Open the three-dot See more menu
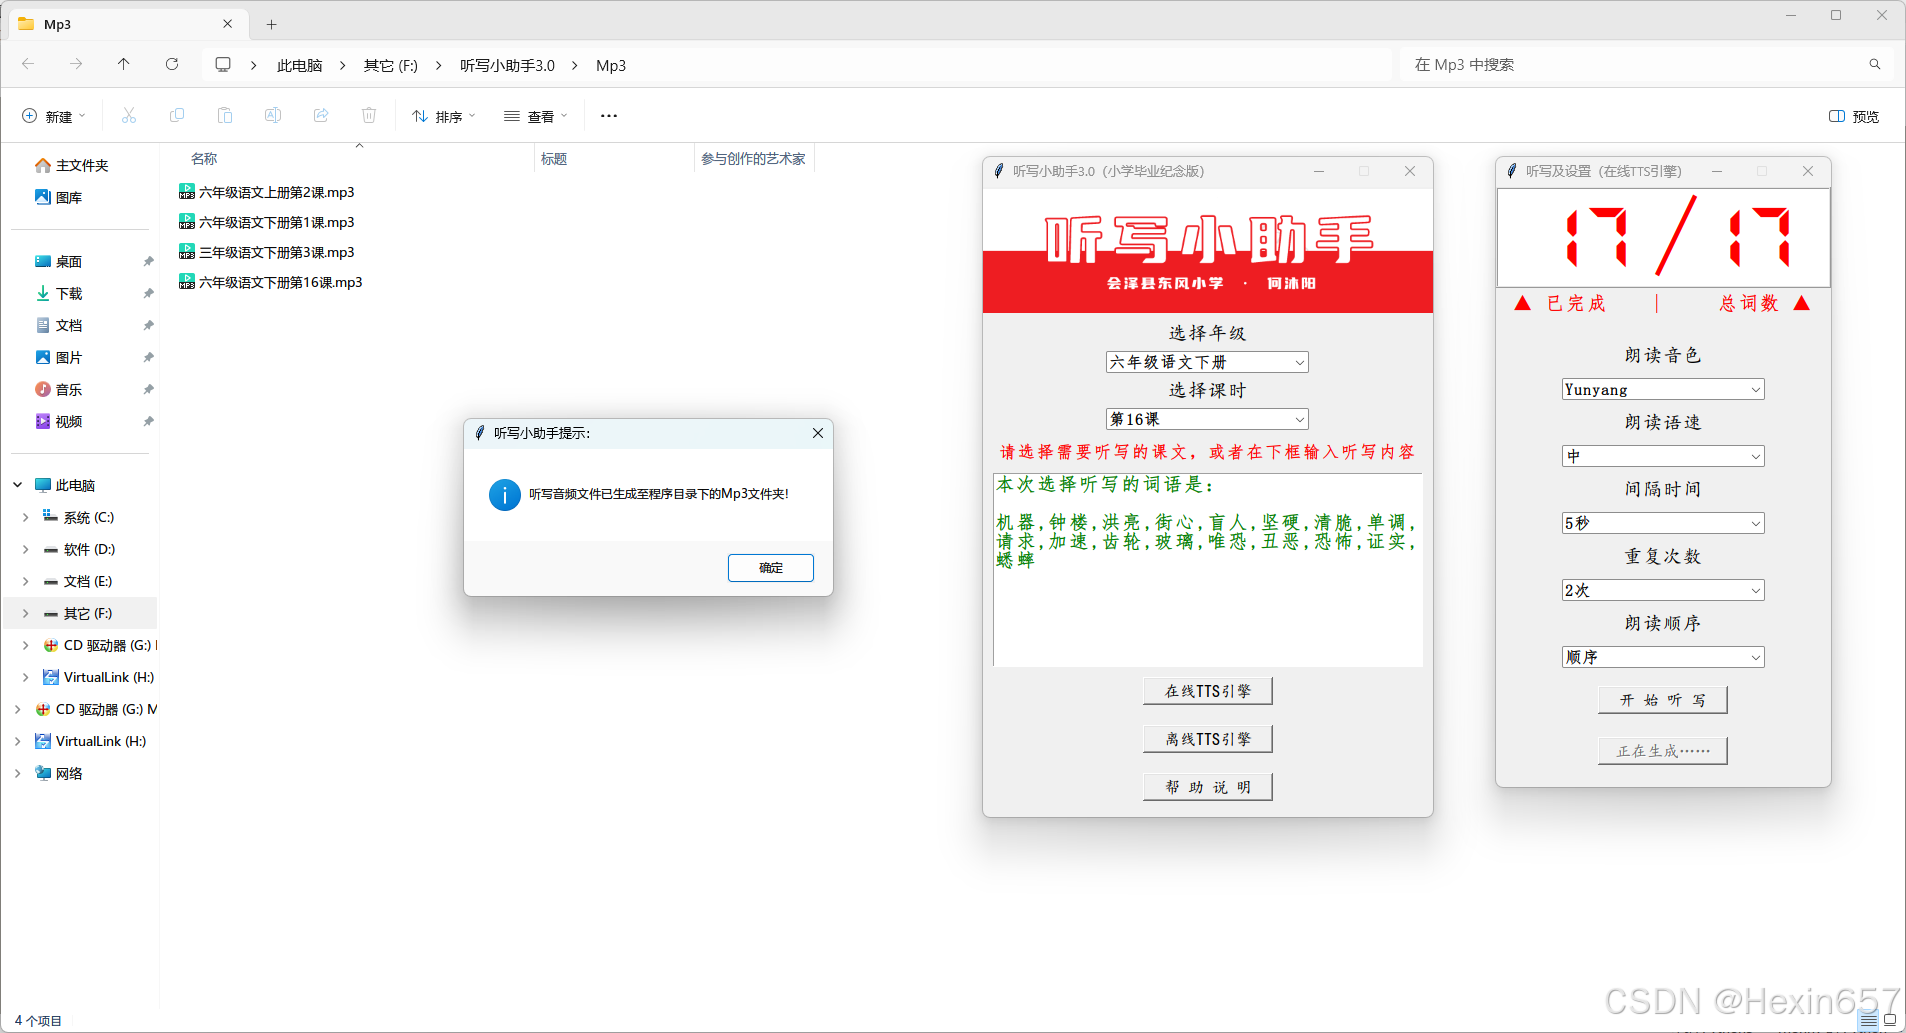The height and width of the screenshot is (1033, 1906). pos(609,116)
